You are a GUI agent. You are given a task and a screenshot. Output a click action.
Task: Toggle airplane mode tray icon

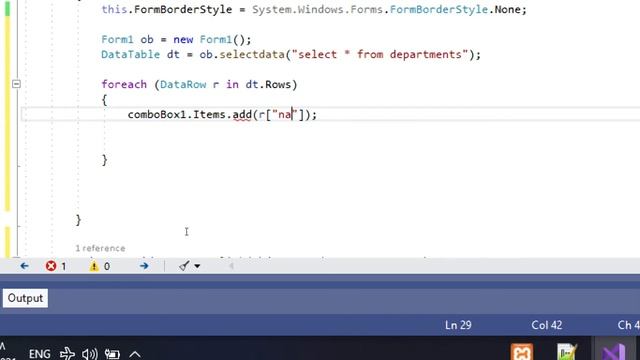pos(67,353)
